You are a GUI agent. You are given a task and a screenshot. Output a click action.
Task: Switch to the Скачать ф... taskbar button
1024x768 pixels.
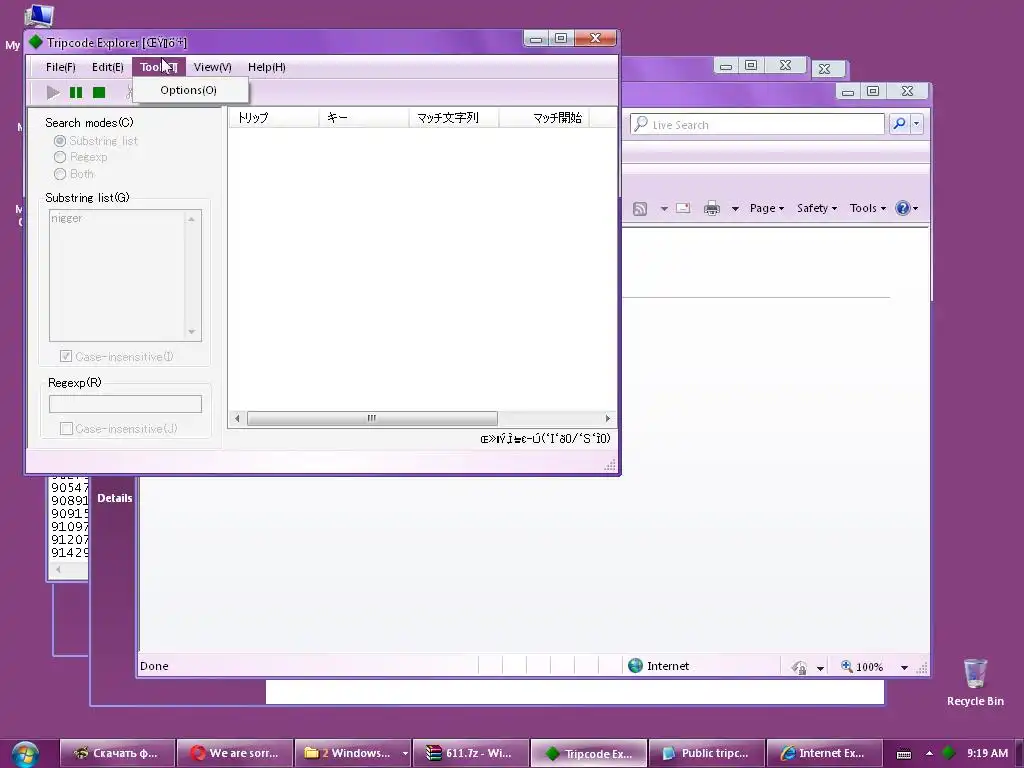pyautogui.click(x=118, y=753)
